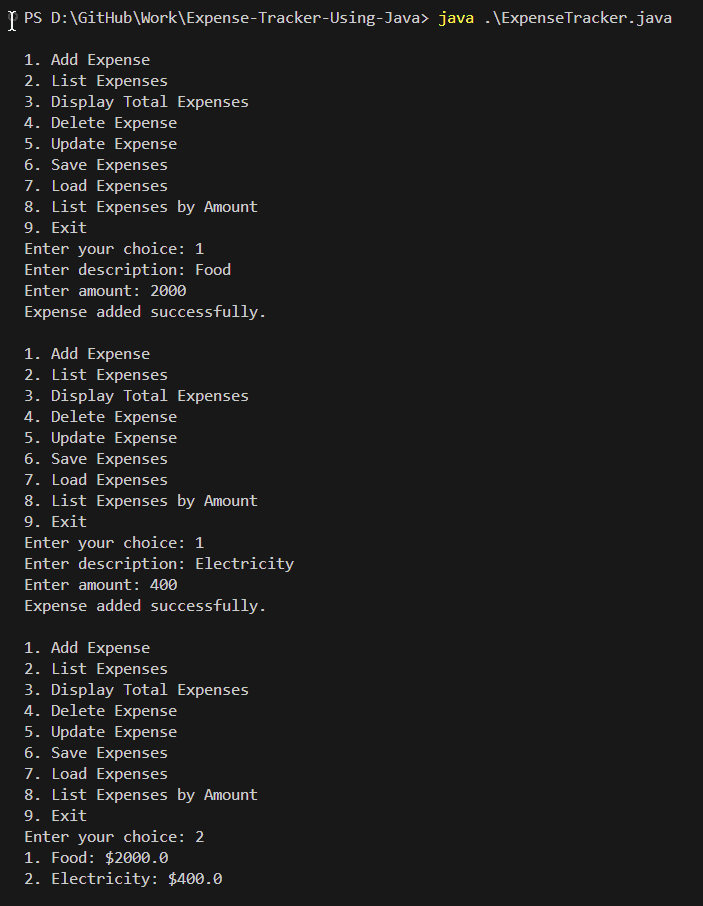Click 'Expense added successfully.' below amount 2000
The height and width of the screenshot is (906, 703).
click(x=145, y=312)
